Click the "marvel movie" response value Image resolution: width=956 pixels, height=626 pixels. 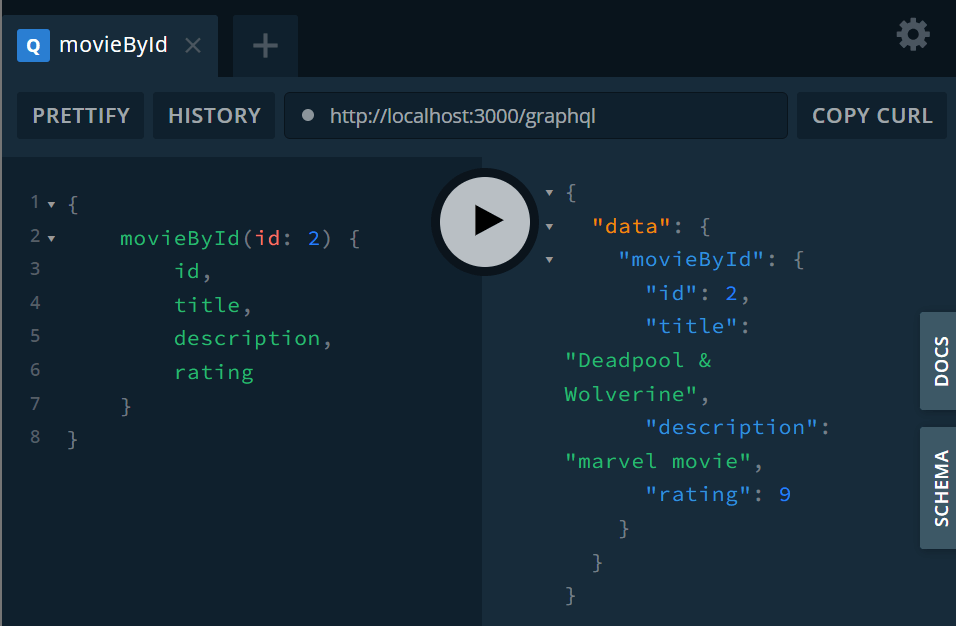[x=658, y=461]
